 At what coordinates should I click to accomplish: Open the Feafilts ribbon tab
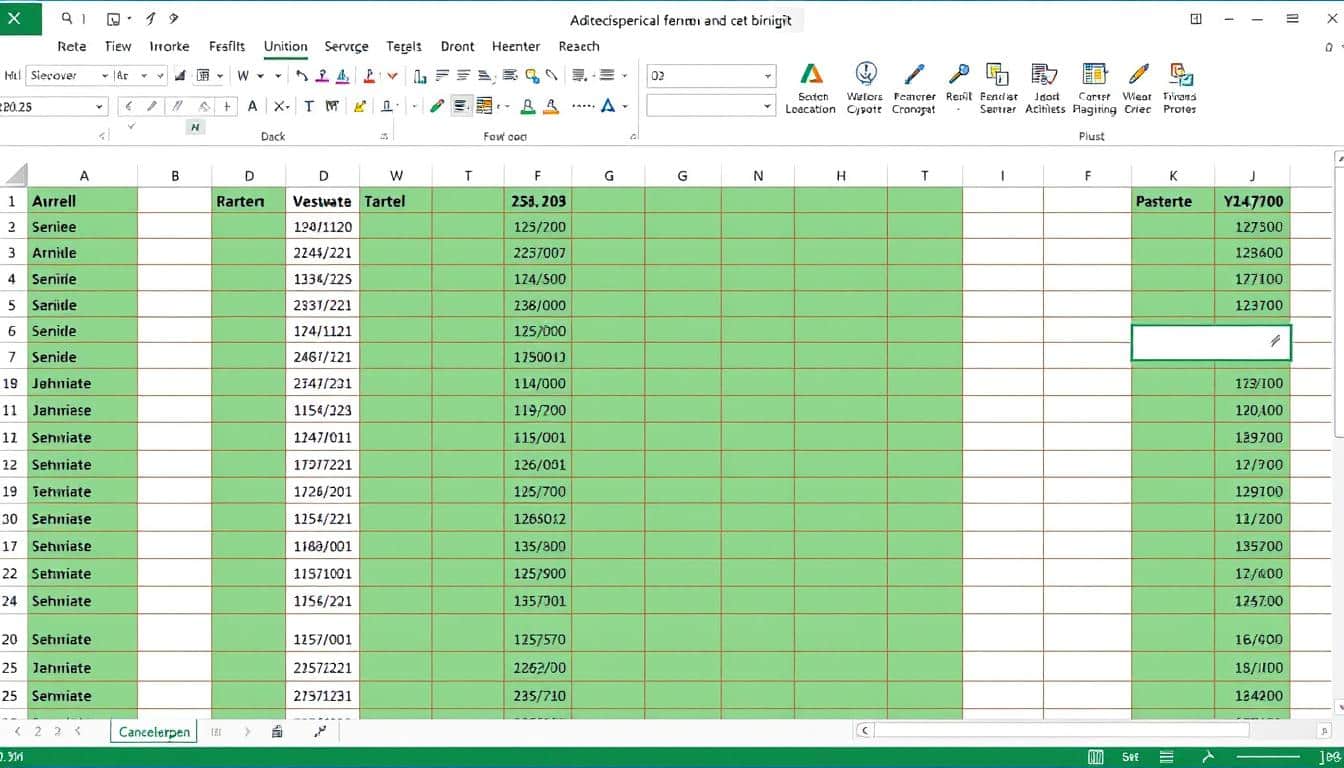point(227,46)
